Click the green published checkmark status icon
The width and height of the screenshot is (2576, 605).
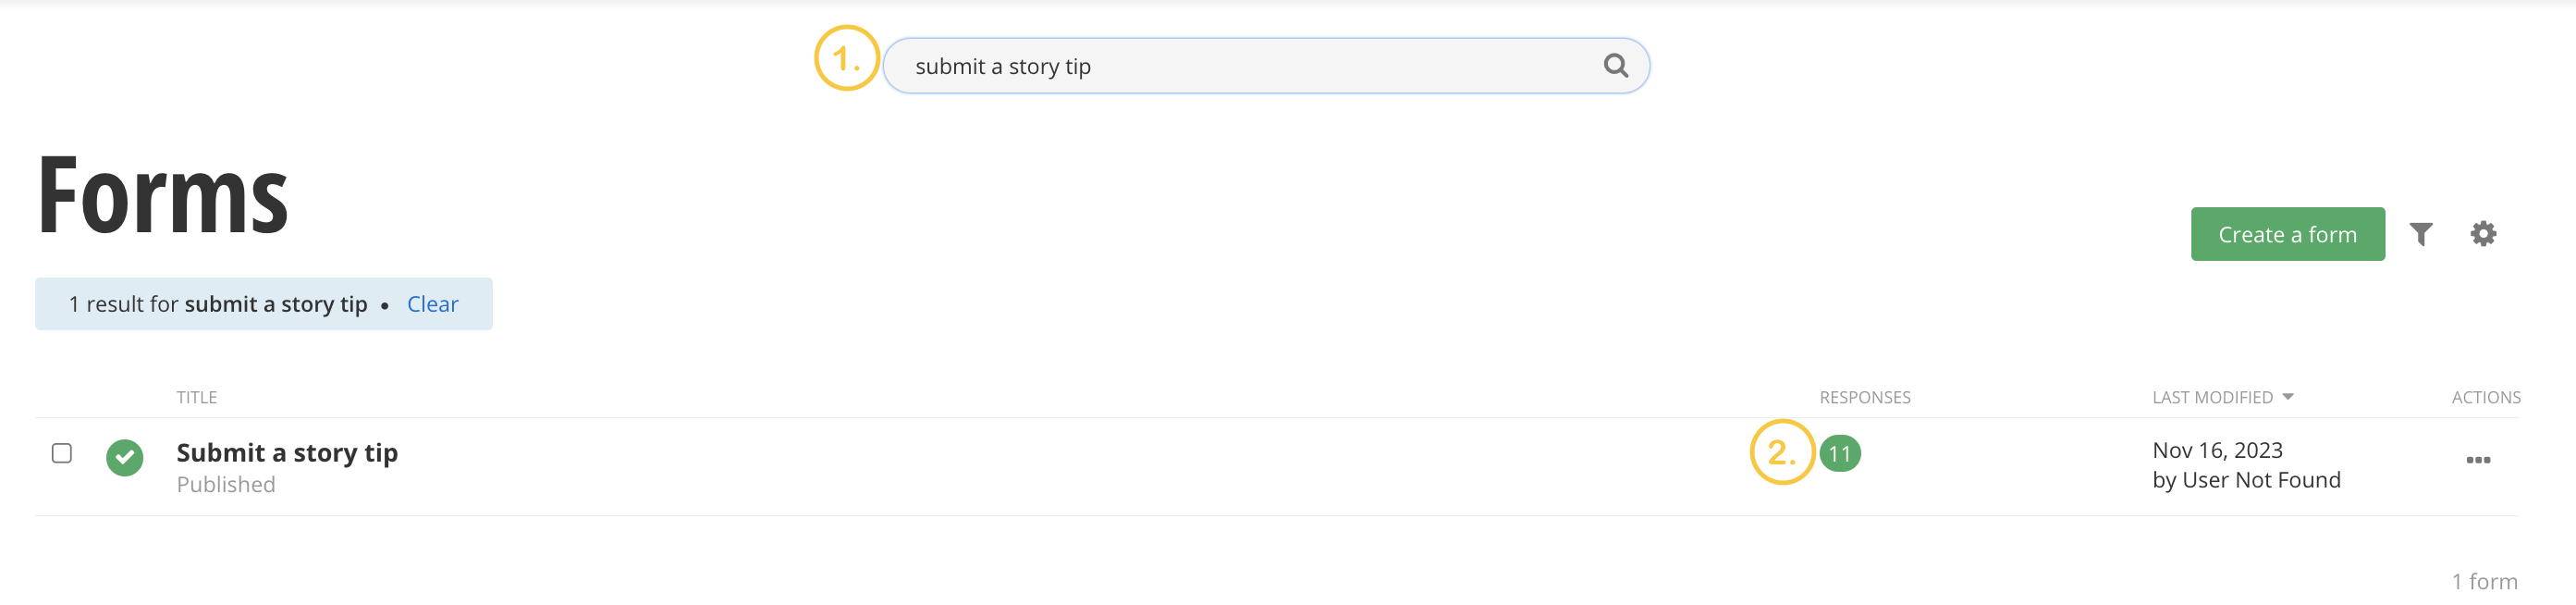click(x=125, y=458)
